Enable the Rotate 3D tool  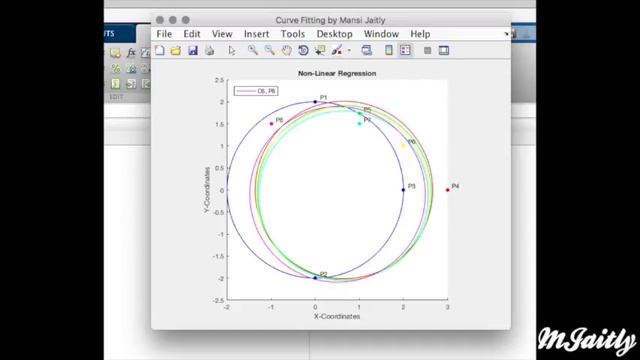point(303,50)
